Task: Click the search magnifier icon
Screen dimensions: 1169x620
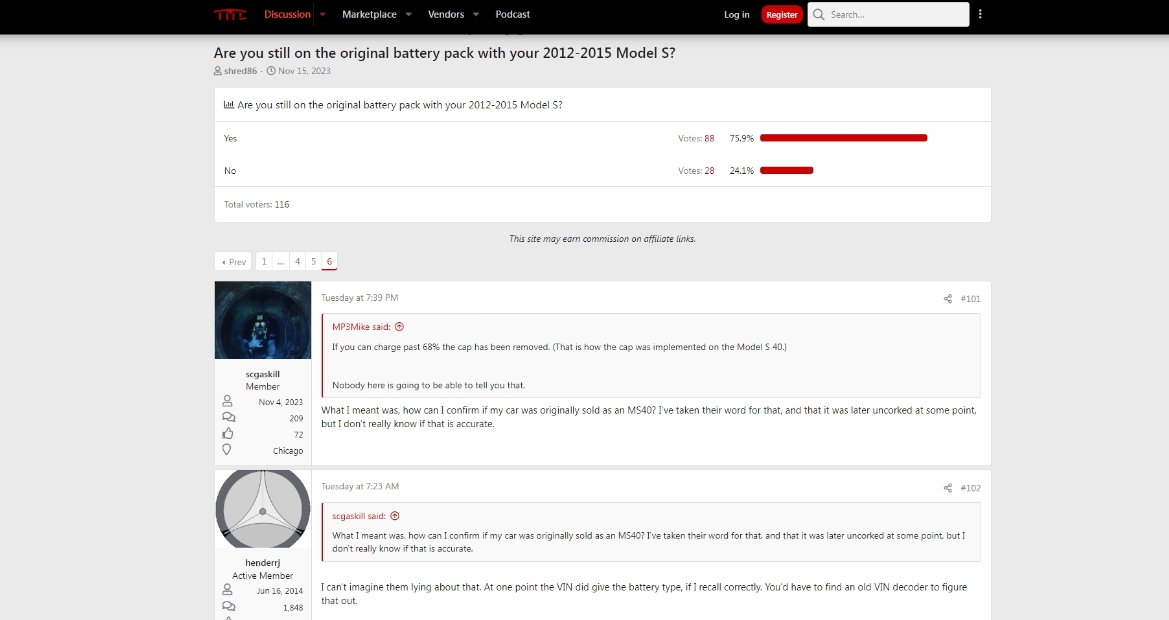Action: tap(819, 14)
